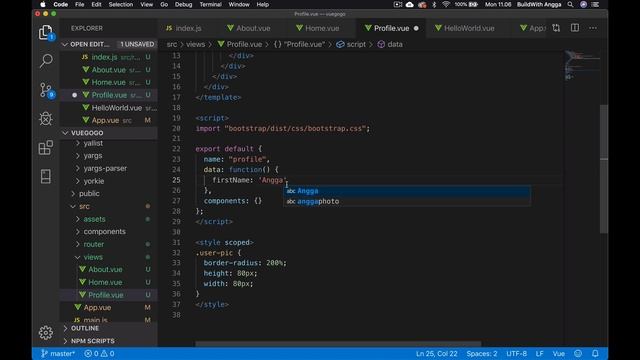The width and height of the screenshot is (640, 360).
Task: Show errors and warnings problems count
Action: point(99,353)
